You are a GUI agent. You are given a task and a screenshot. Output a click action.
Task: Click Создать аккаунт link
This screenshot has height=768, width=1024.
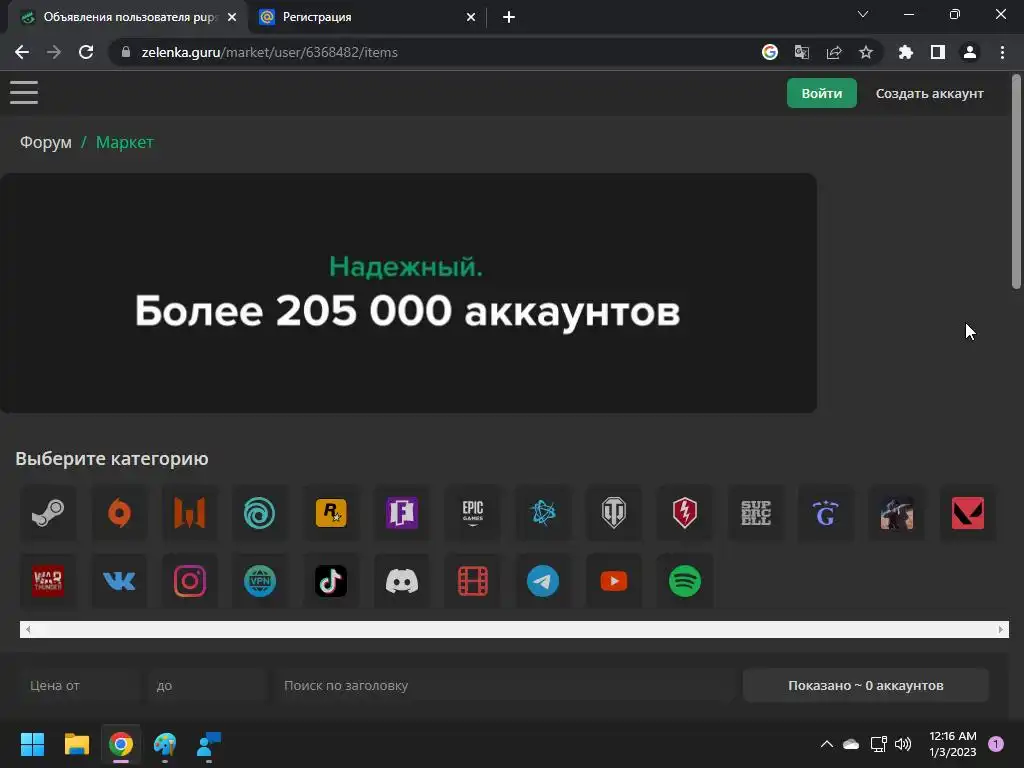[929, 93]
